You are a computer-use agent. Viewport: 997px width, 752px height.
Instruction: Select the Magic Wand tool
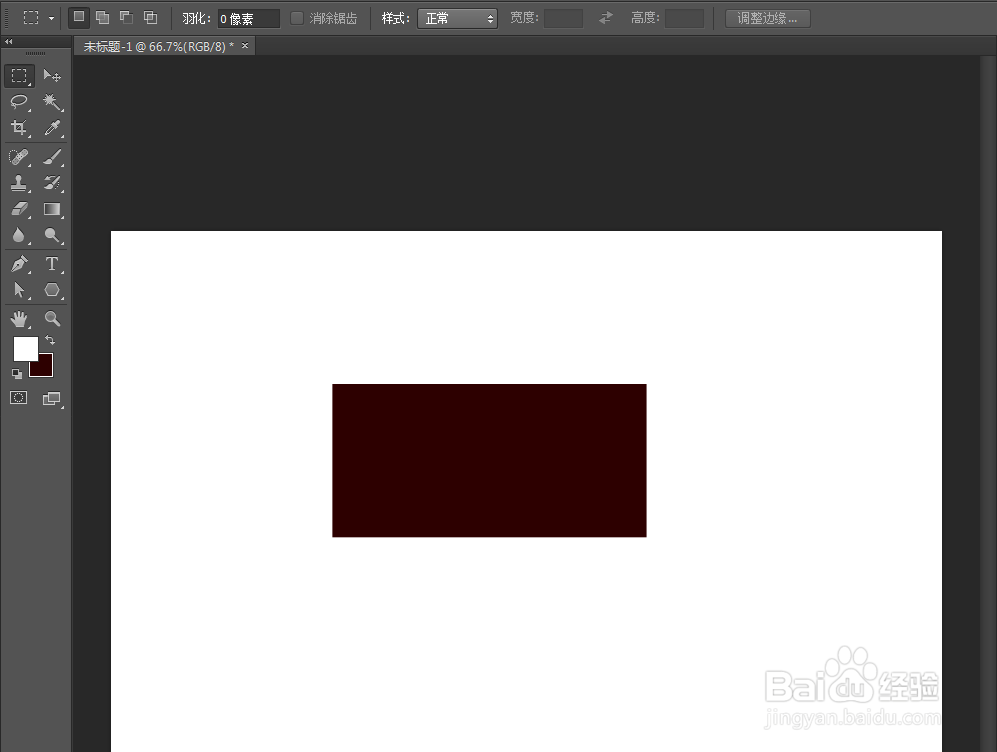tap(52, 102)
